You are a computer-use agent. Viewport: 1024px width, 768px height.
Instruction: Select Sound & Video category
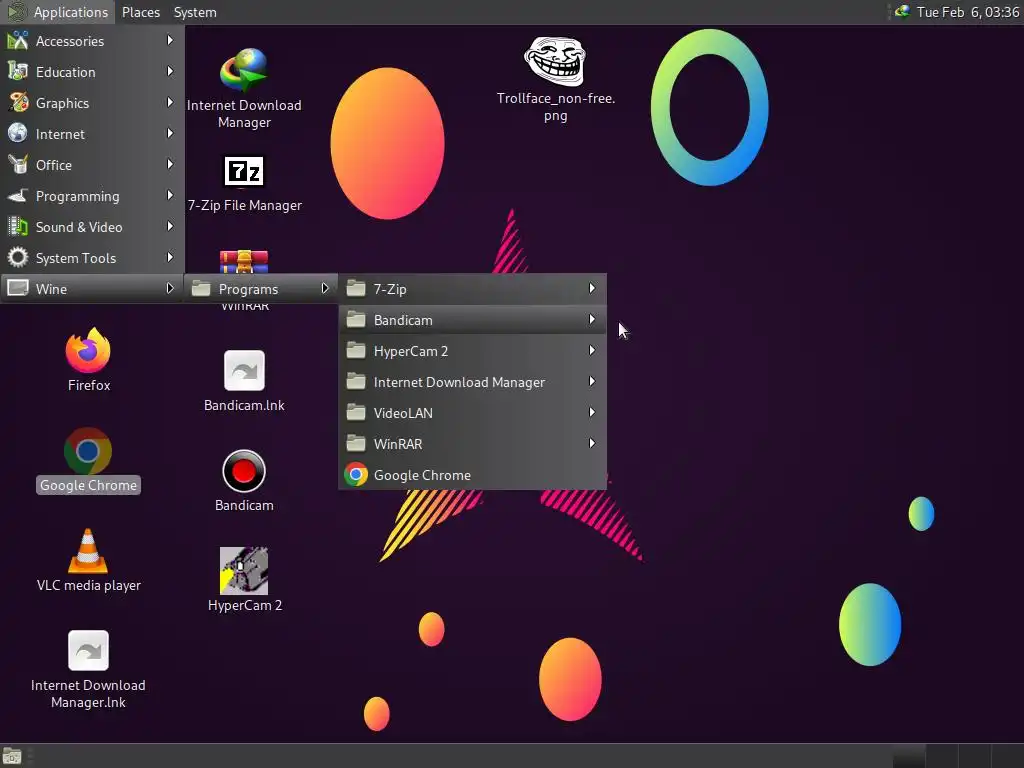pos(92,227)
